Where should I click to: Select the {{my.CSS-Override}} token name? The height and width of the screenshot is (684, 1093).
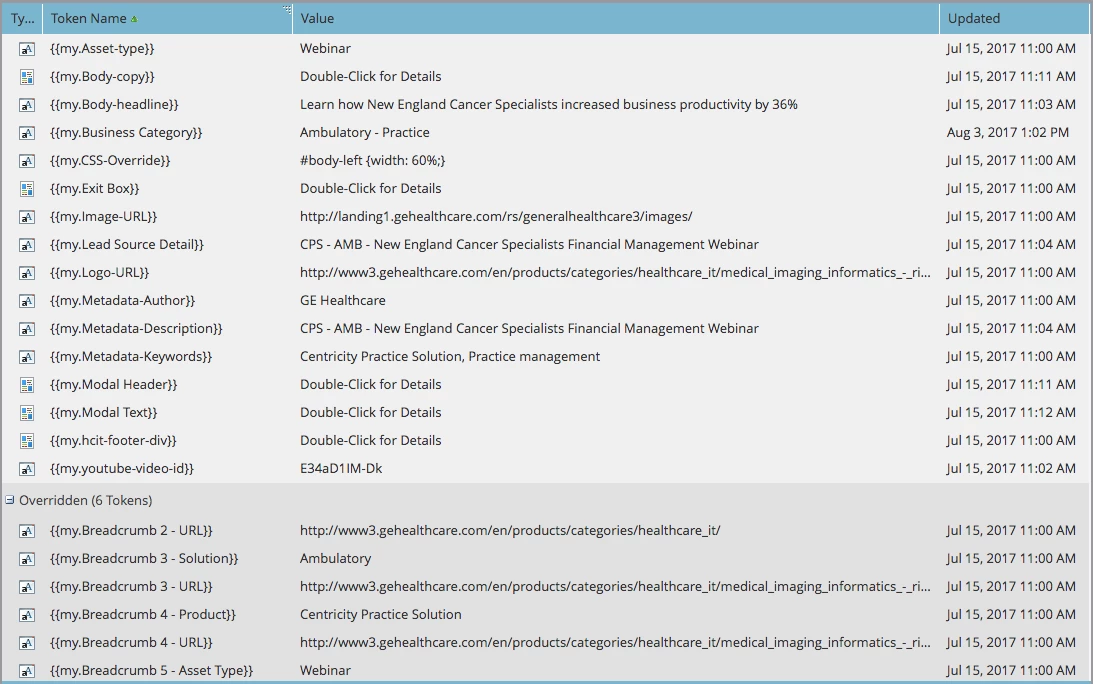110,160
